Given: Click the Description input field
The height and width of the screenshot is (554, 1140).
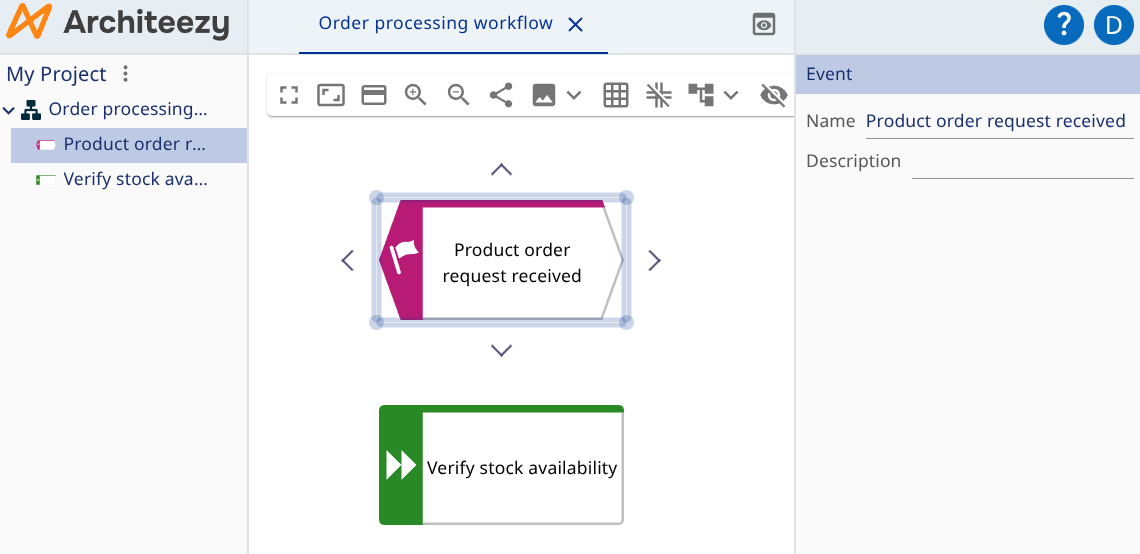Looking at the screenshot, I should (1022, 162).
